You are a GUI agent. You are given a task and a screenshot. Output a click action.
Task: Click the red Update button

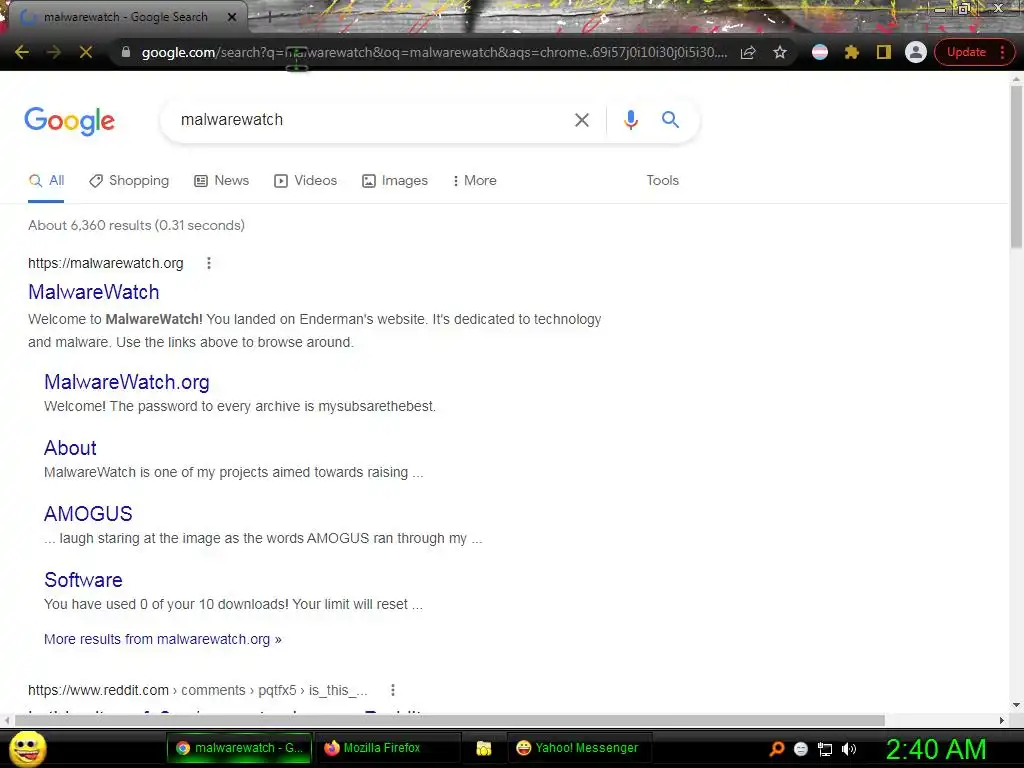coord(967,52)
